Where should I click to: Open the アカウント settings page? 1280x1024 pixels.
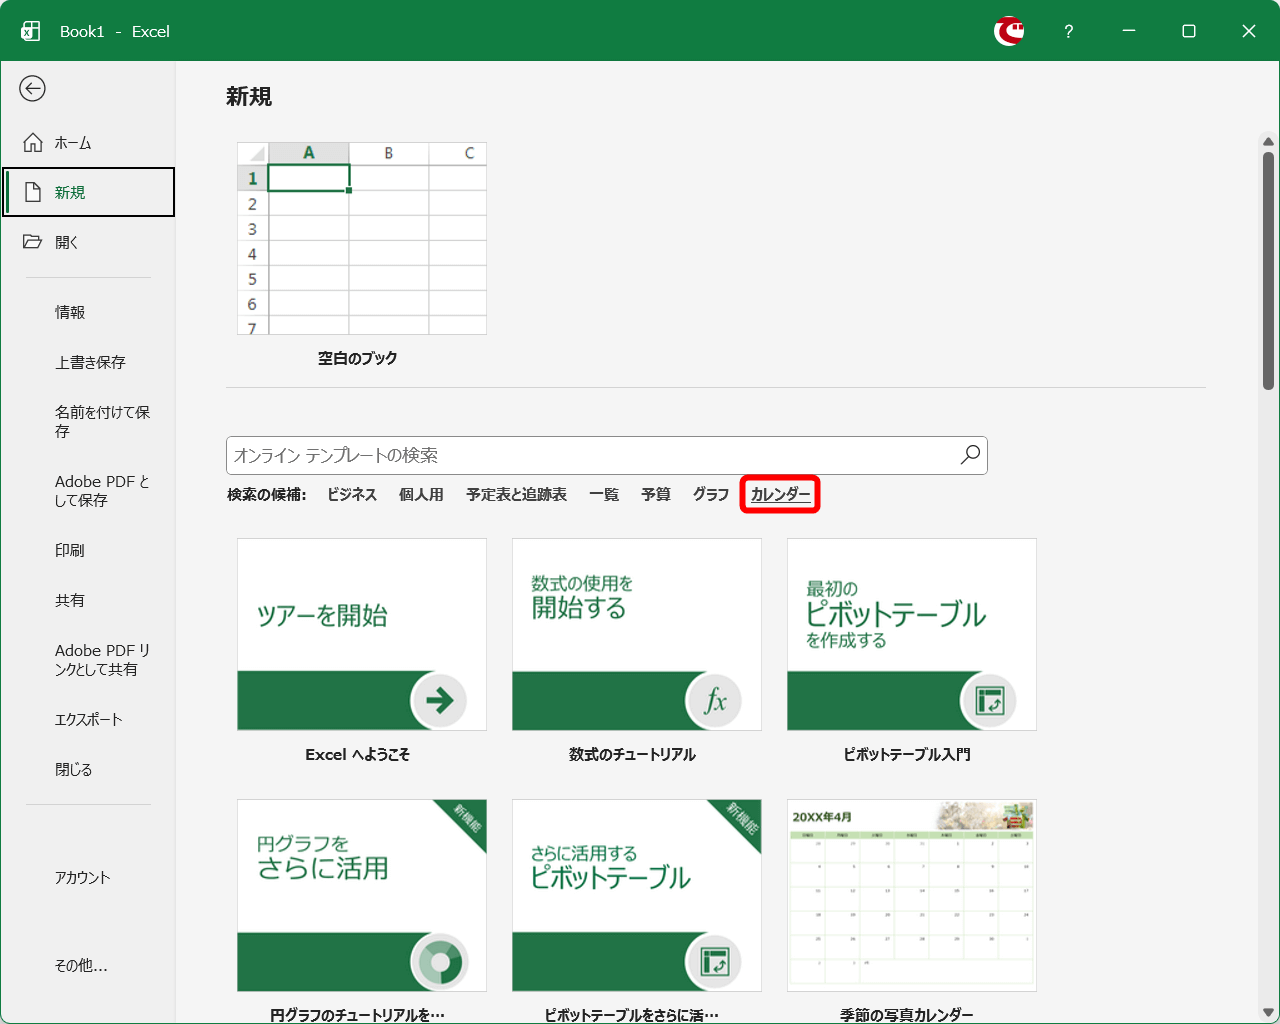tap(84, 877)
